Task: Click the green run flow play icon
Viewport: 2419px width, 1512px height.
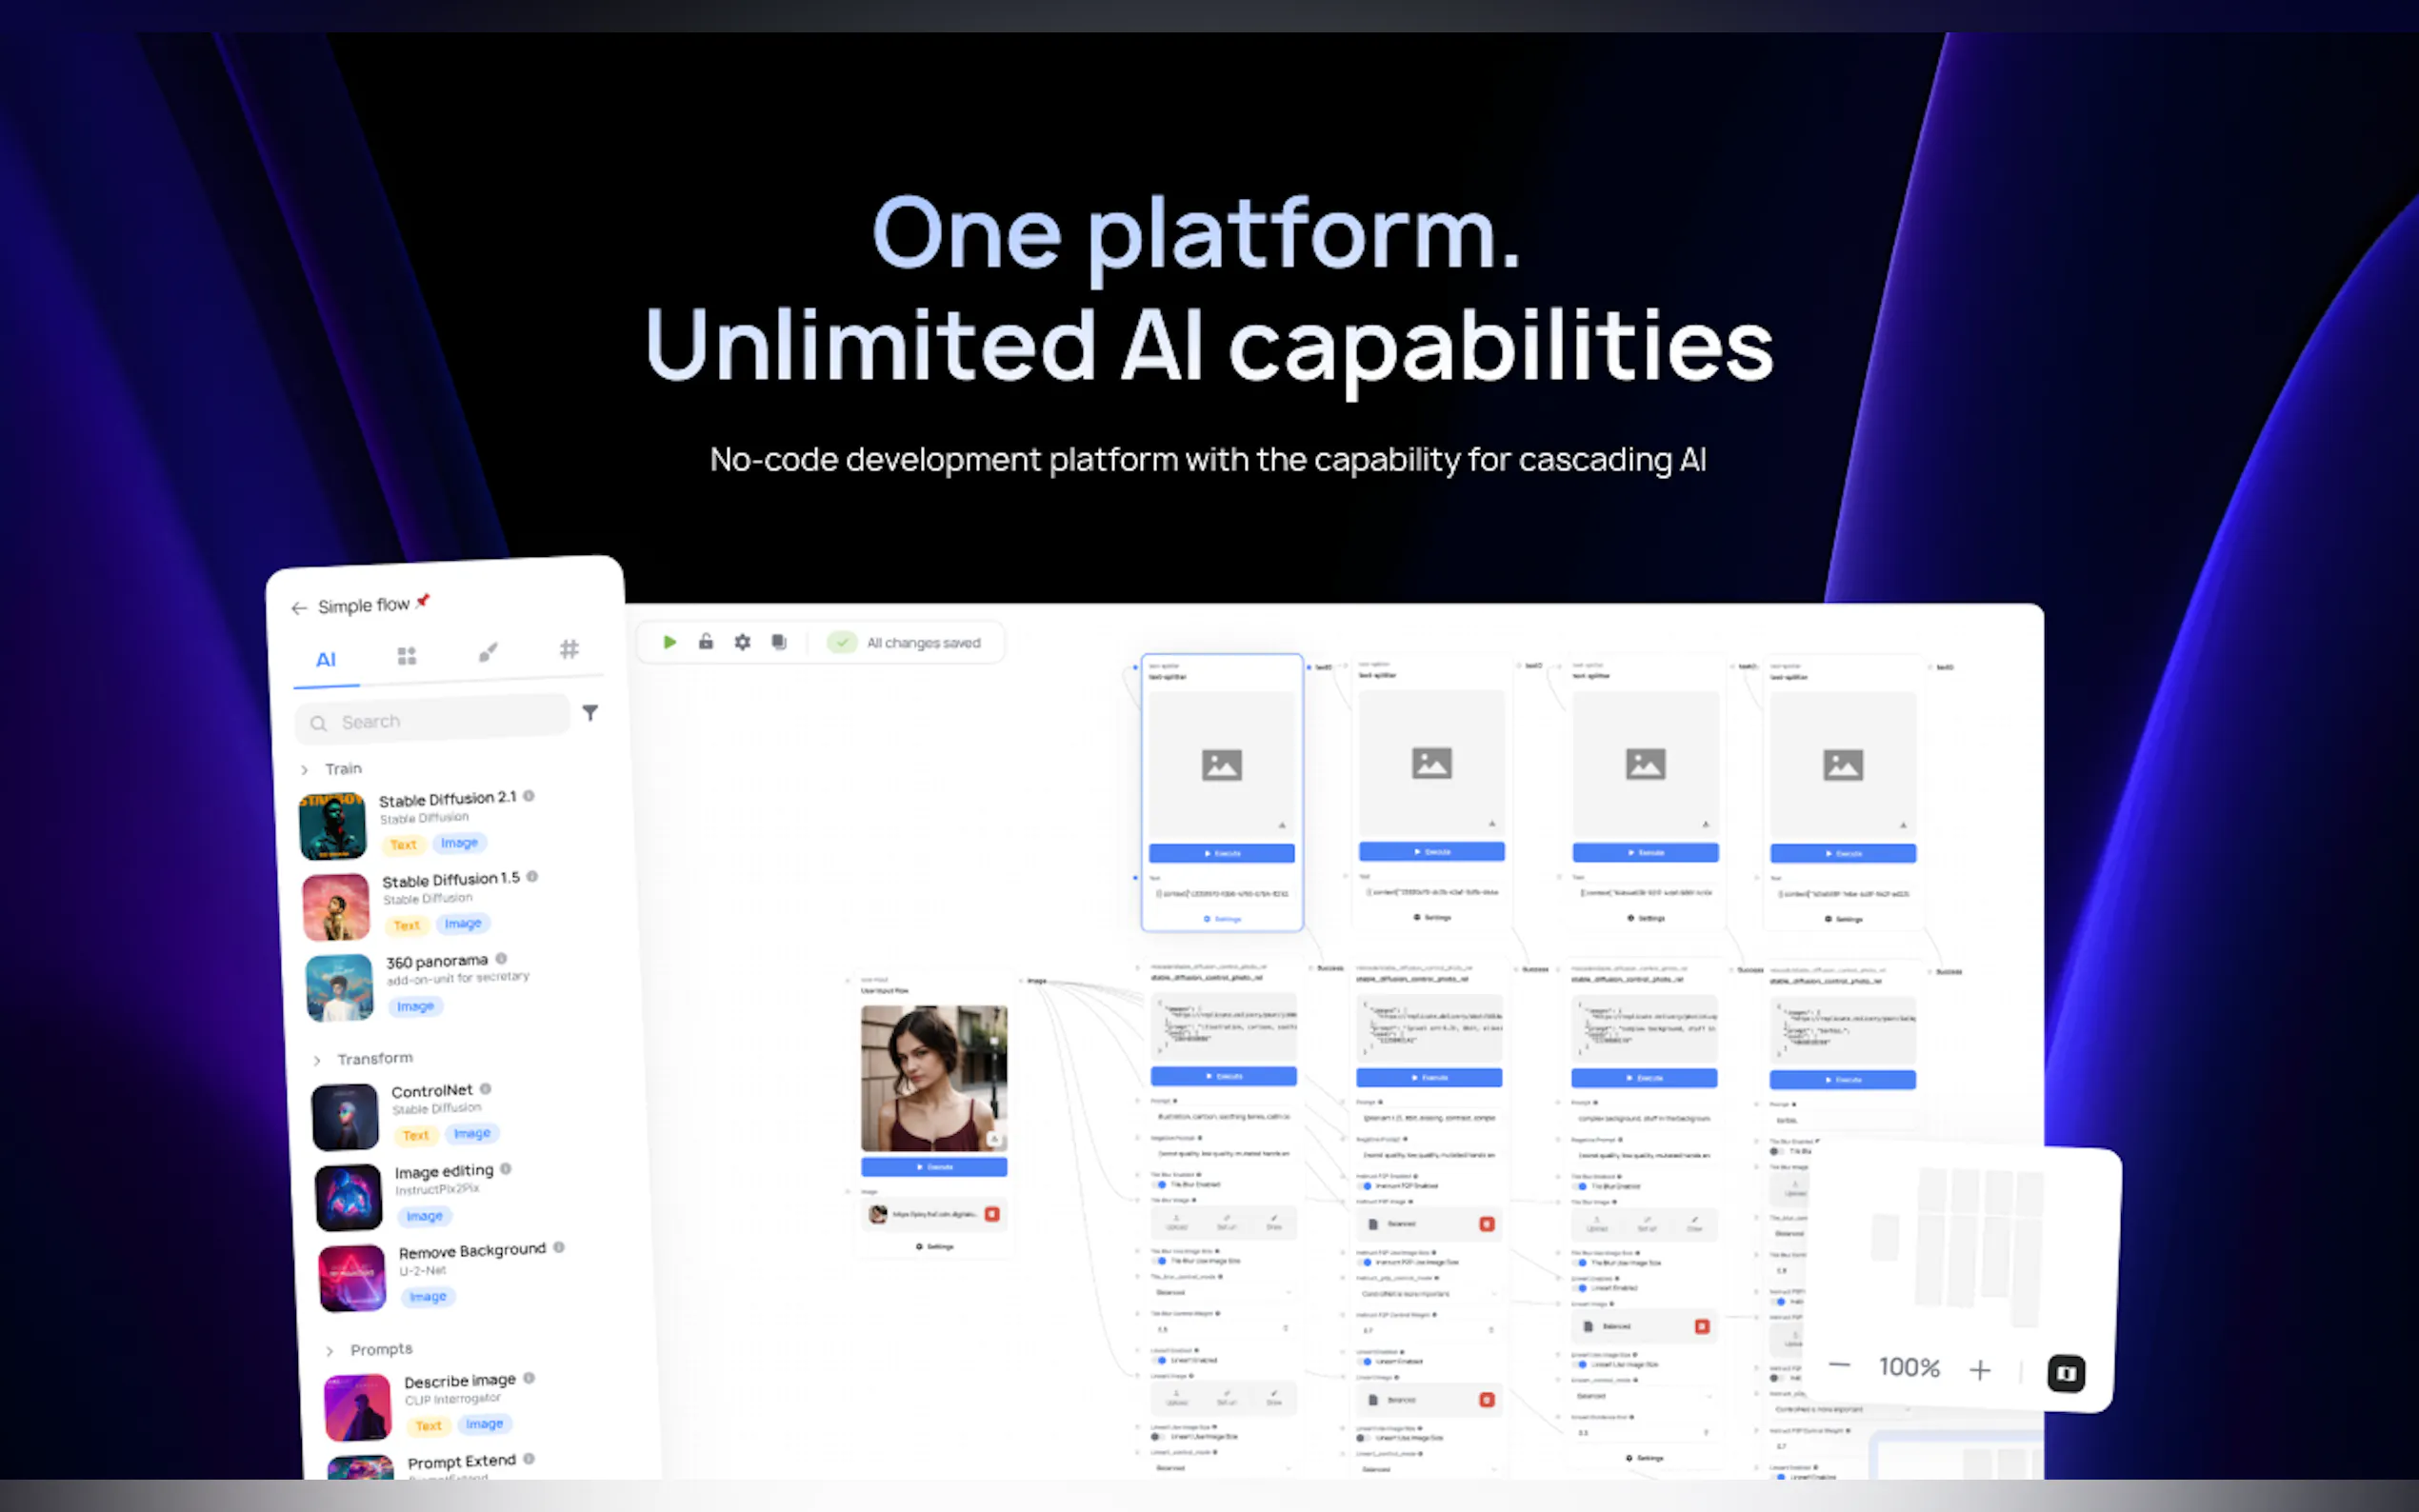Action: (670, 642)
